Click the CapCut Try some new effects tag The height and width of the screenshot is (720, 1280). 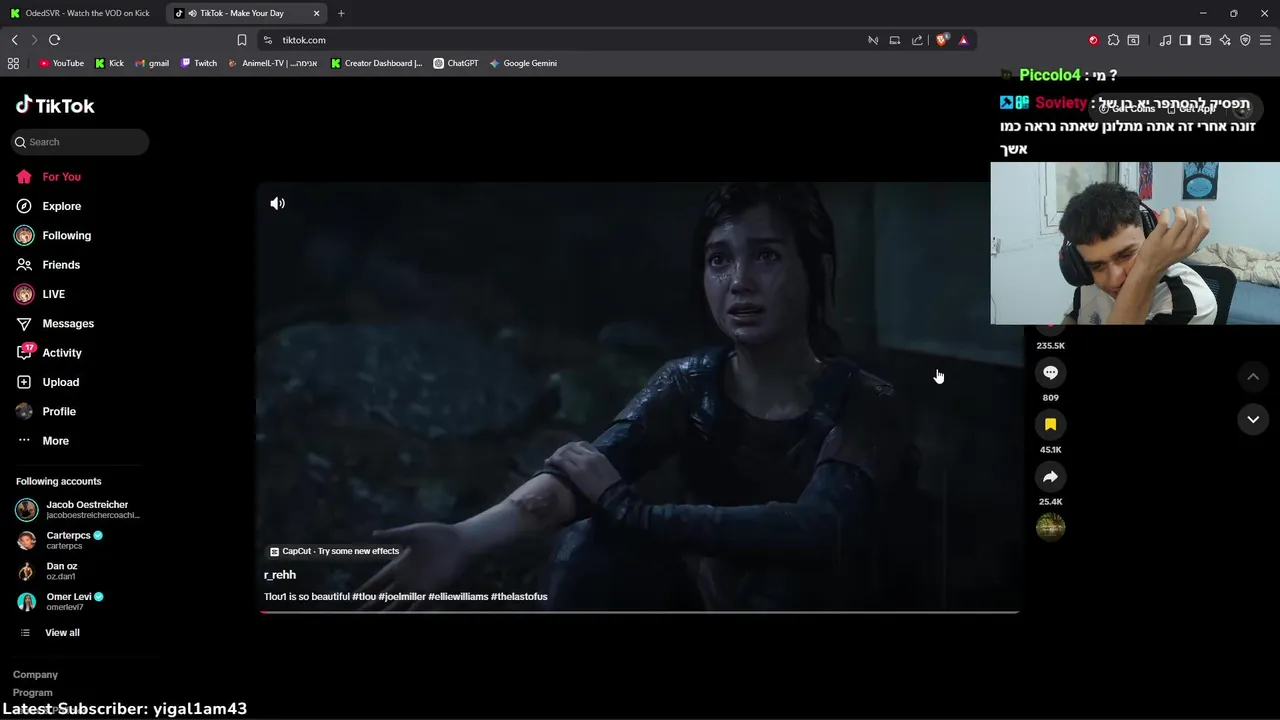[x=334, y=551]
